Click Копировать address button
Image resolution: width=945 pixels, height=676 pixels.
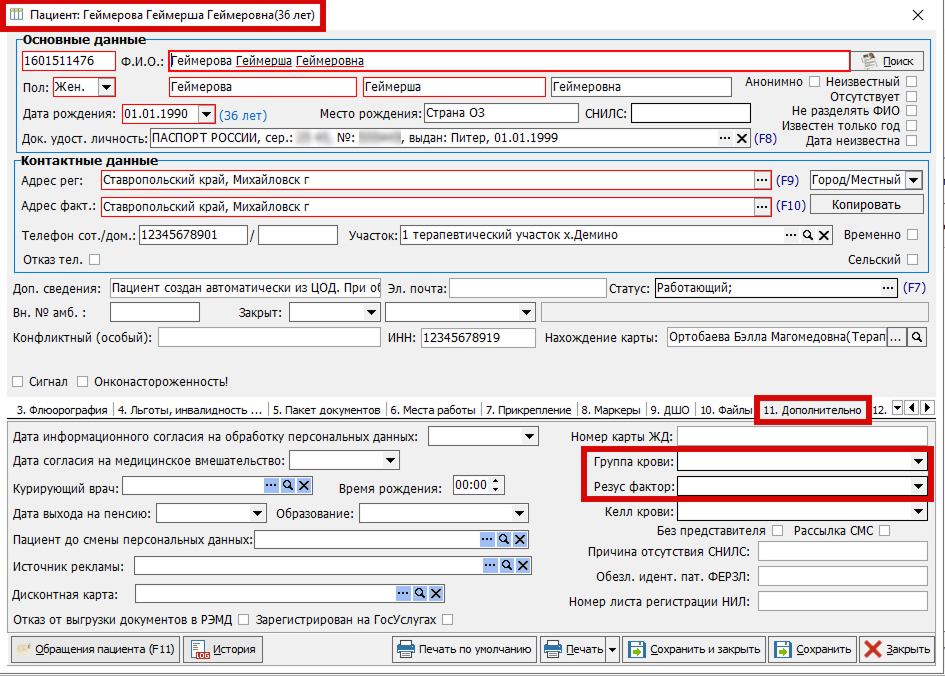[x=866, y=205]
